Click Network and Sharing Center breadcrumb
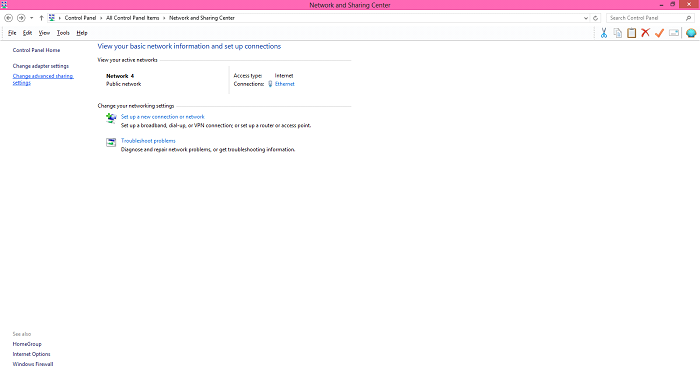Viewport: 700px width, 376px height. 202,18
